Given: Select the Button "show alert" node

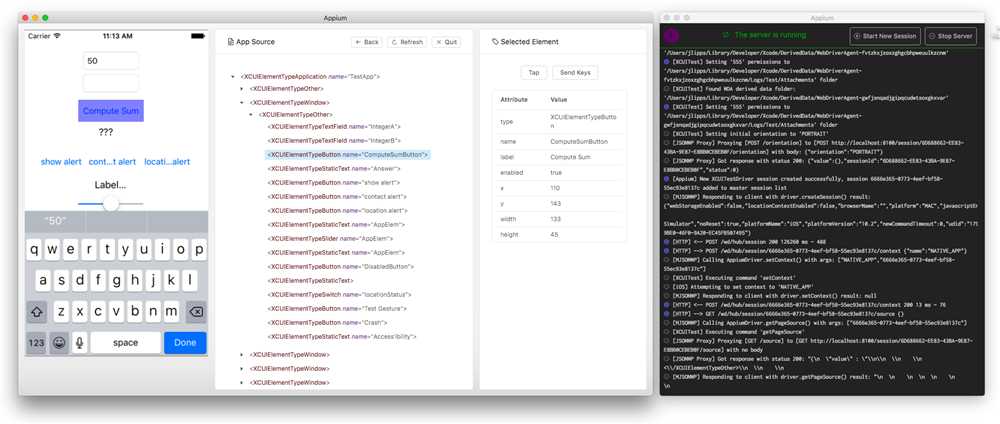Looking at the screenshot, I should pyautogui.click(x=334, y=182).
